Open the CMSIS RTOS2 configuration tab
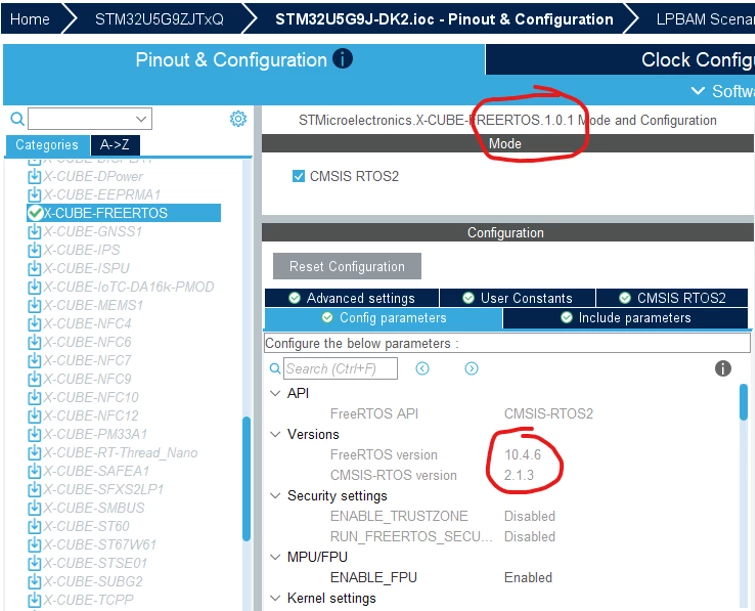This screenshot has height=611, width=755. tap(672, 298)
